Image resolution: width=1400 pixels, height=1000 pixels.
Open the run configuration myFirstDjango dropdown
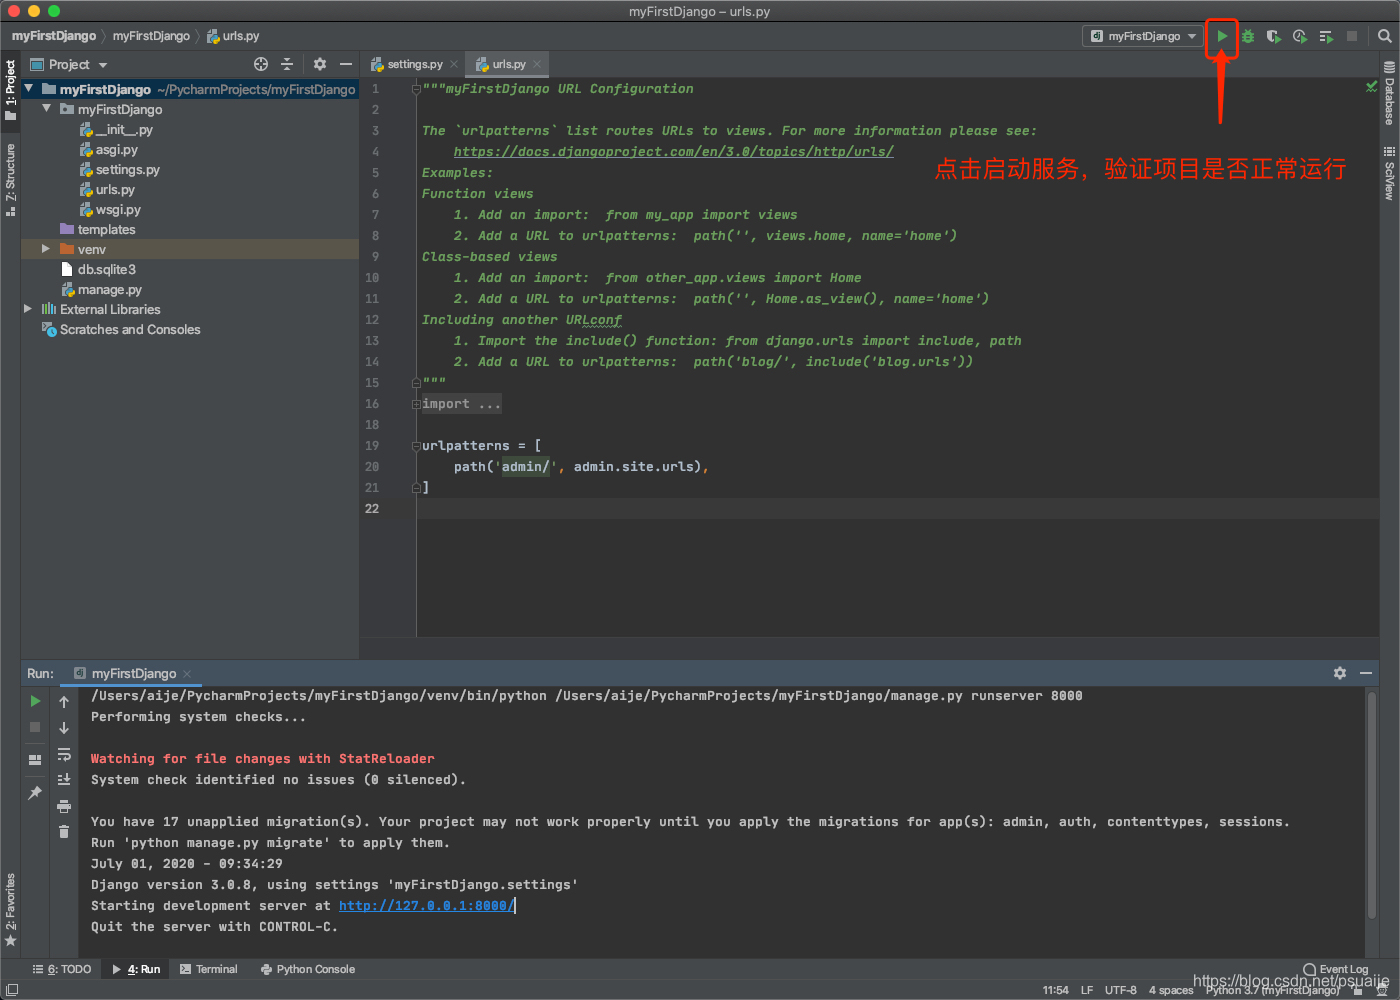point(1143,36)
